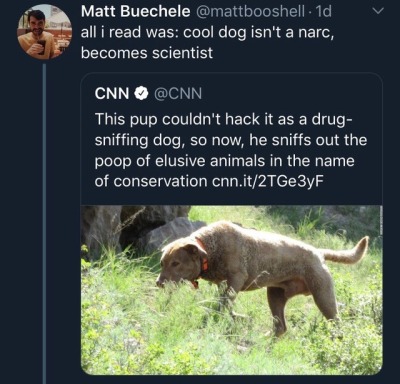Open the Matt Buechele display name link
Image resolution: width=400 pixels, height=384 pixels.
tap(135, 11)
